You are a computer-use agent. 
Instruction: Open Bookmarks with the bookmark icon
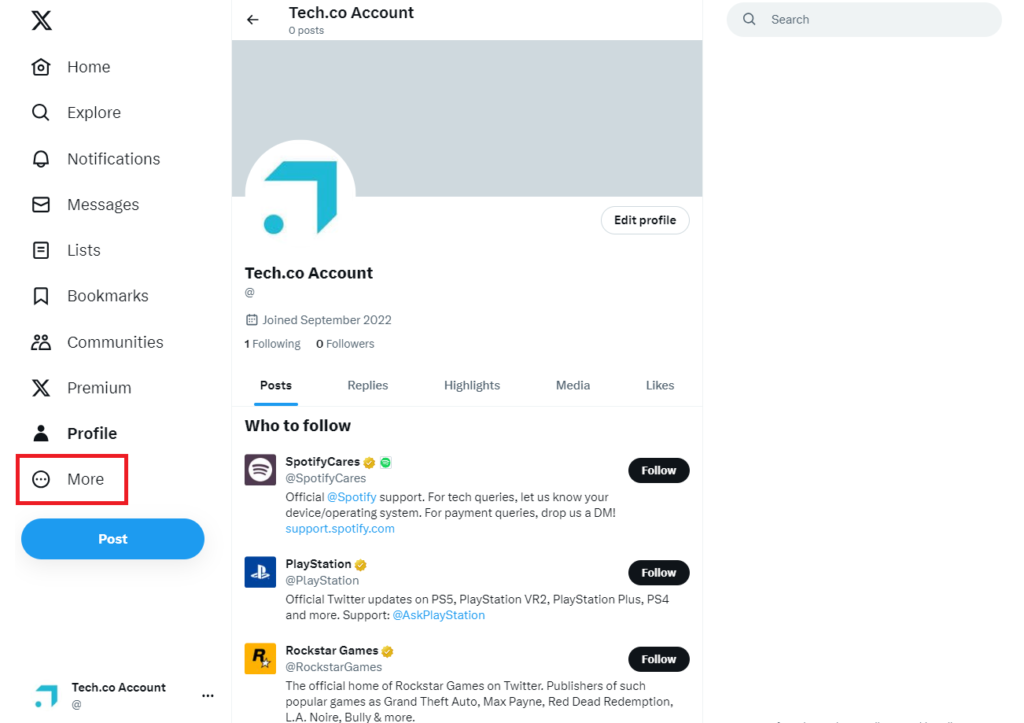[x=40, y=295]
